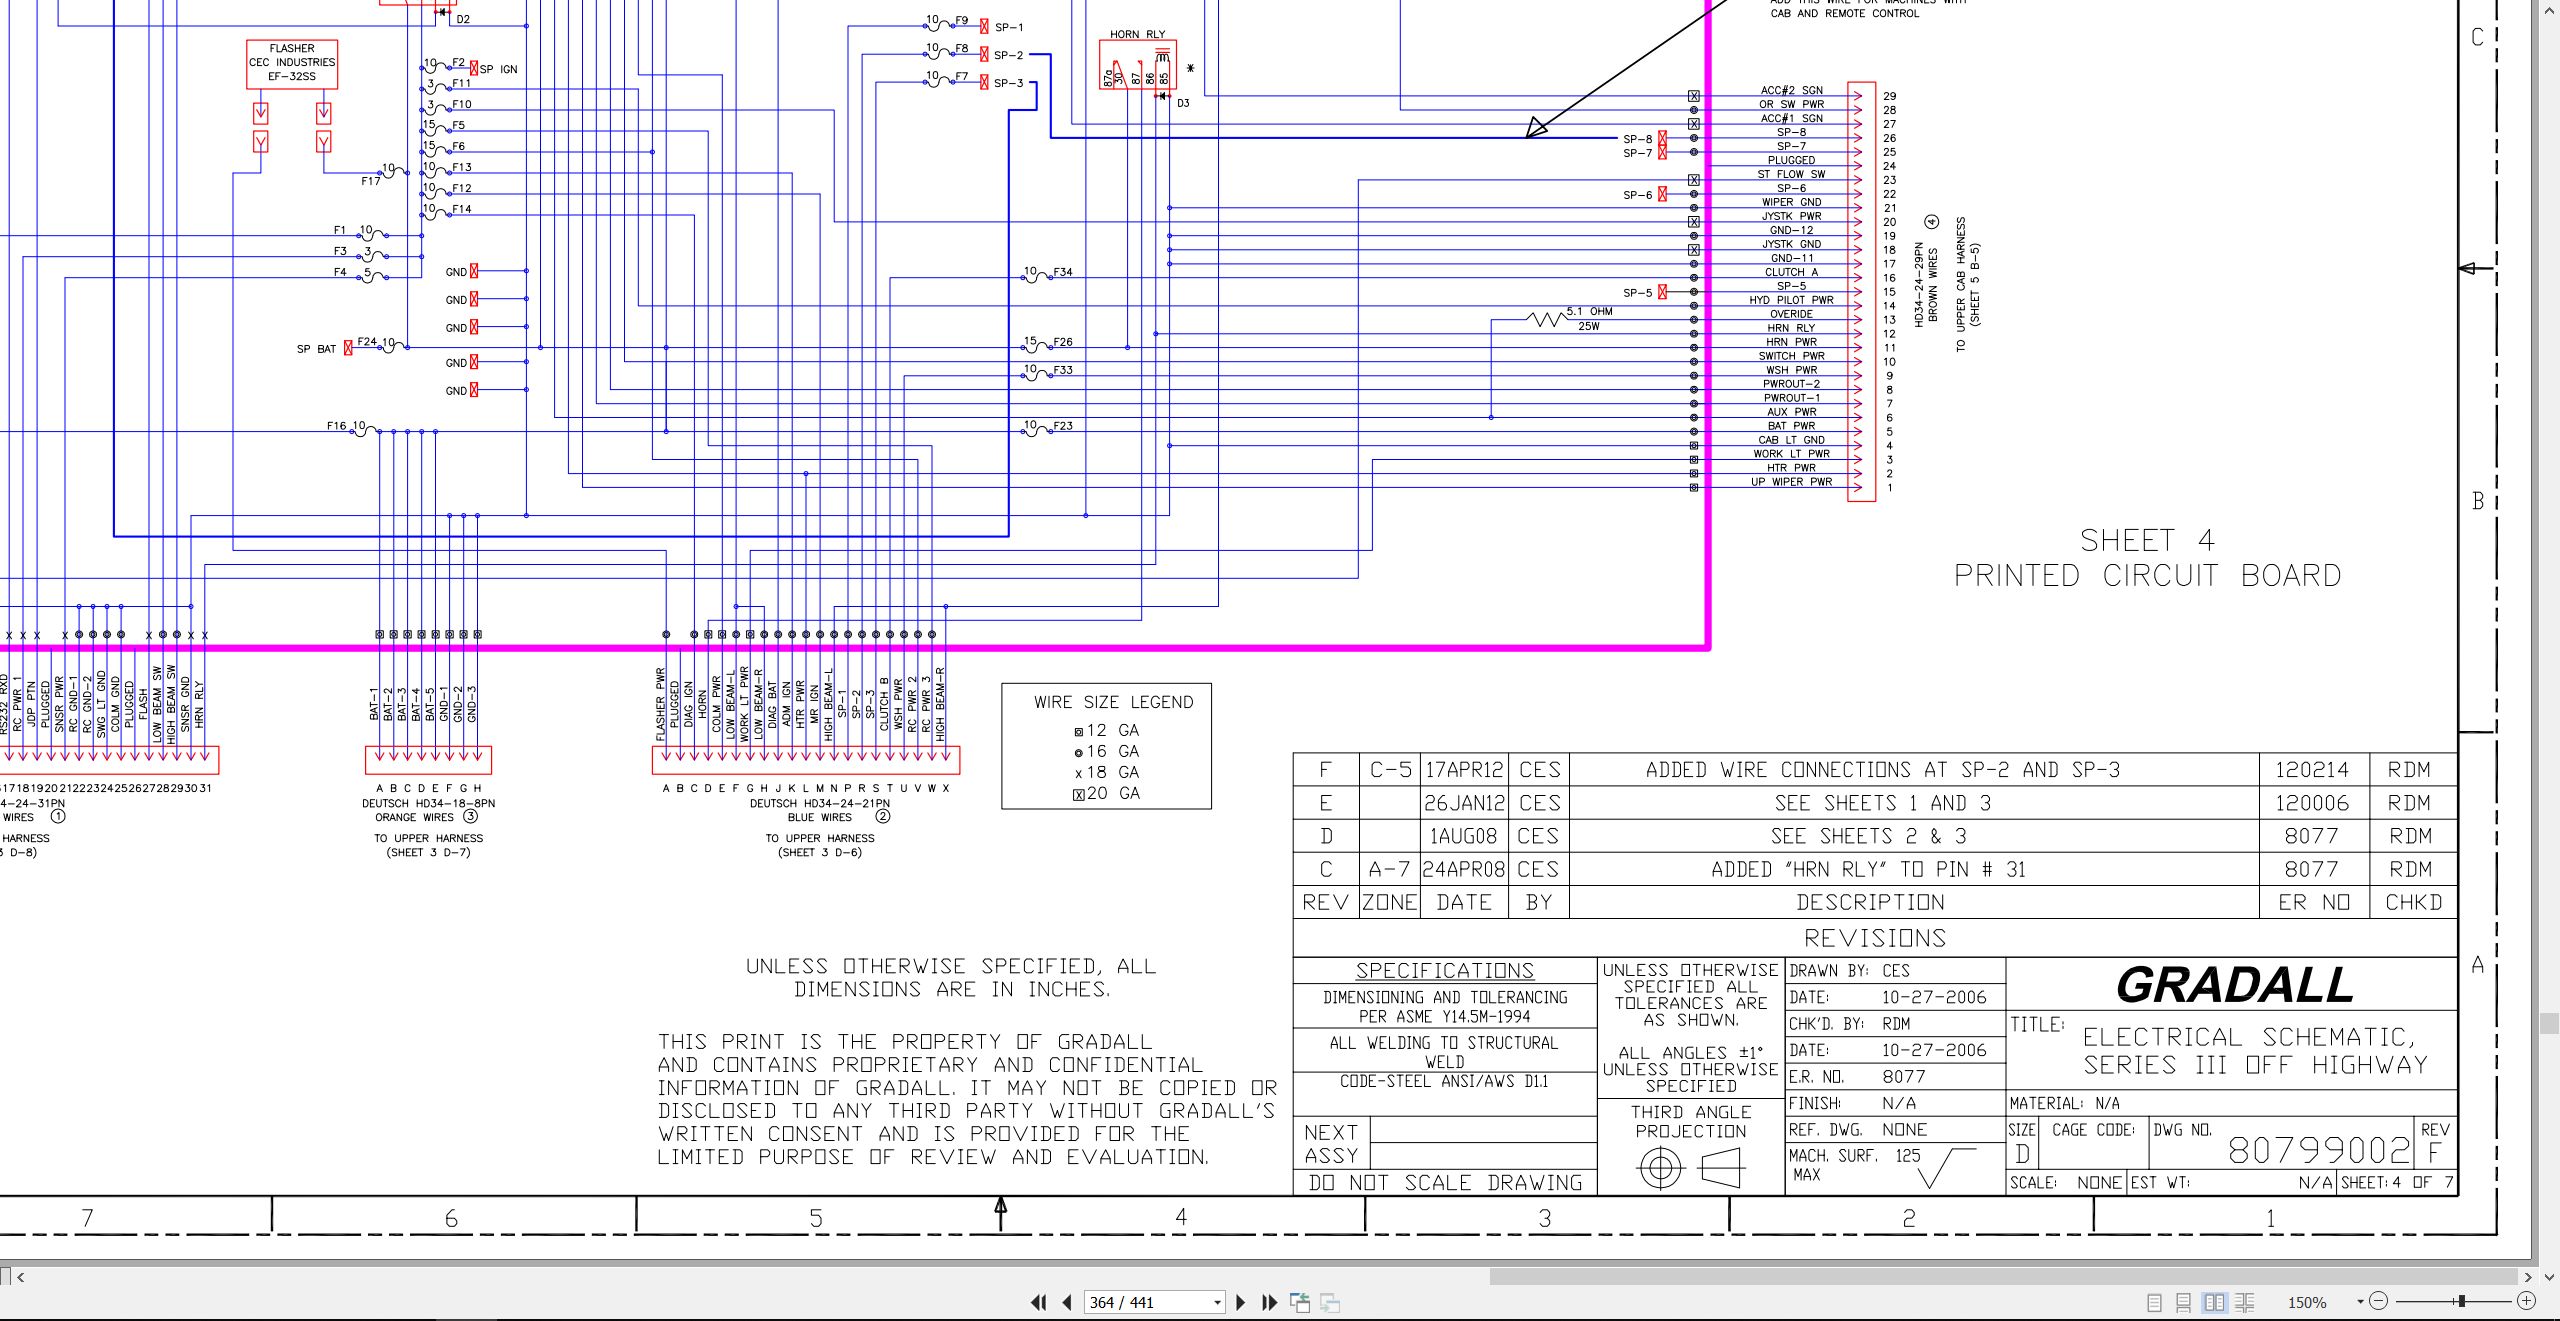Go to the first page
The image size is (2560, 1321).
tap(1038, 1302)
